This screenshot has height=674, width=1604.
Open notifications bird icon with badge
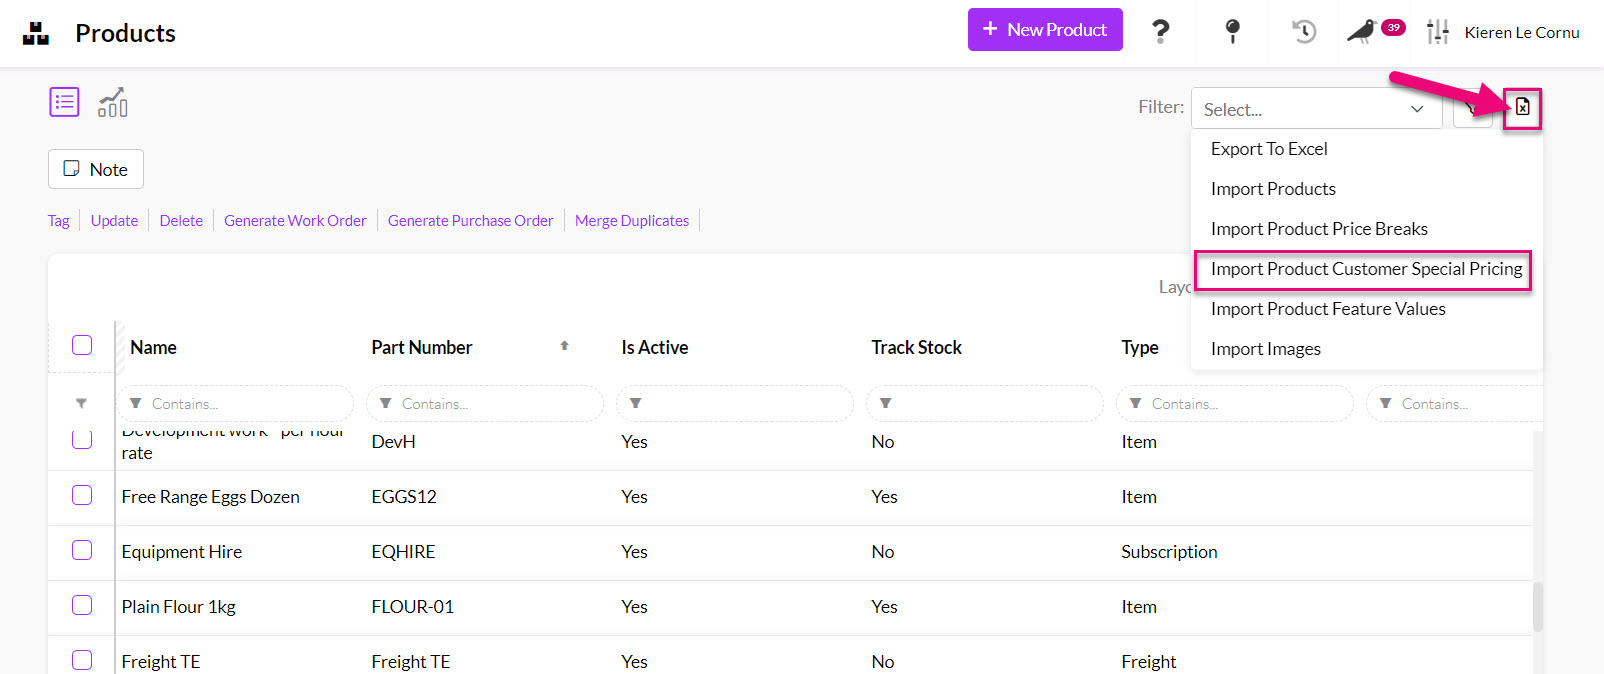coord(1364,32)
